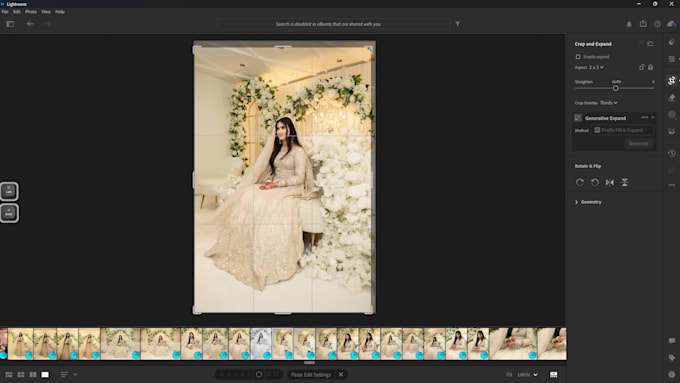Open the Photo menu
This screenshot has height=383, width=680.
click(x=30, y=12)
